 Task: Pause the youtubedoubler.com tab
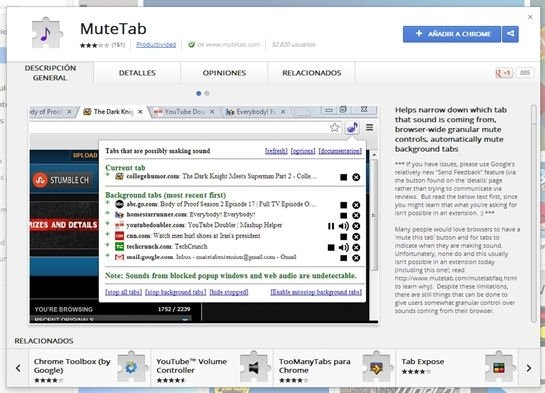331,226
